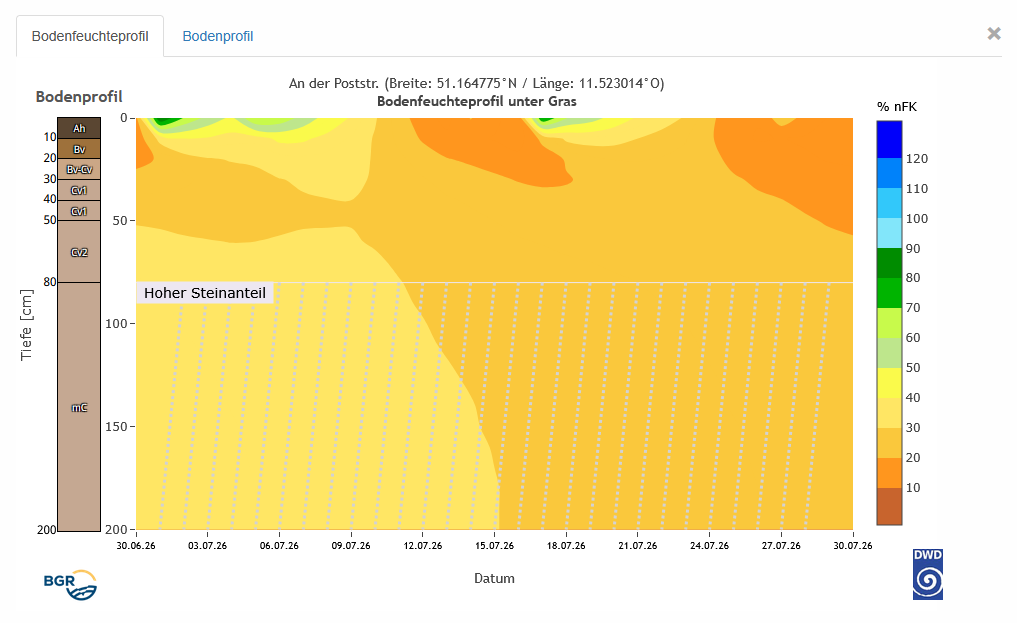Select the Cv2 soil horizon layer
The image size is (1017, 623).
[79, 252]
